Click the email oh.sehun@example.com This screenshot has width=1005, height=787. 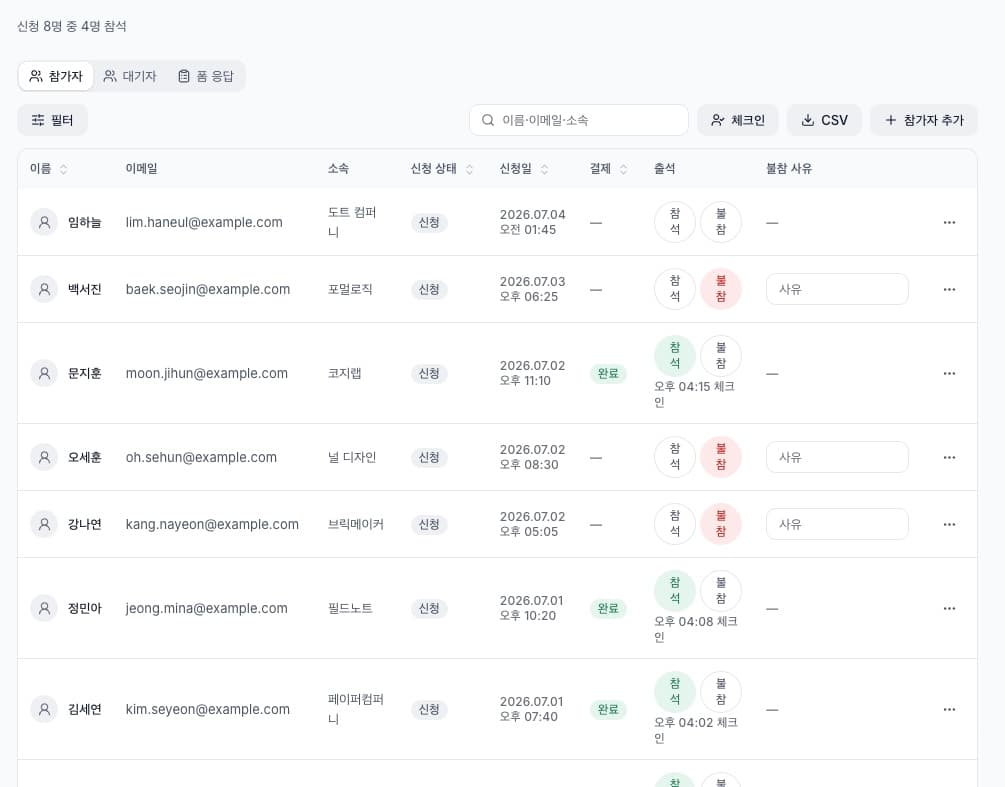pyautogui.click(x=201, y=457)
